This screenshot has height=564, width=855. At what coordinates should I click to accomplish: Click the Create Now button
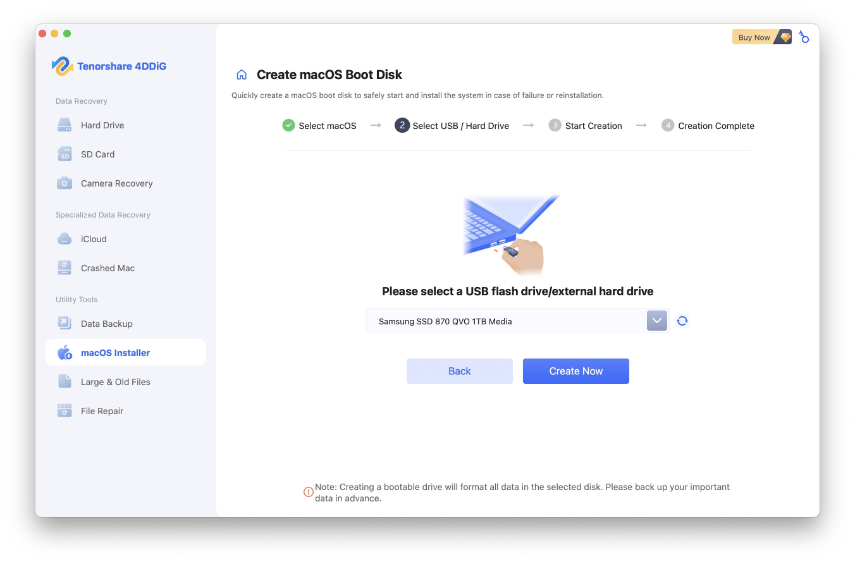coord(576,371)
